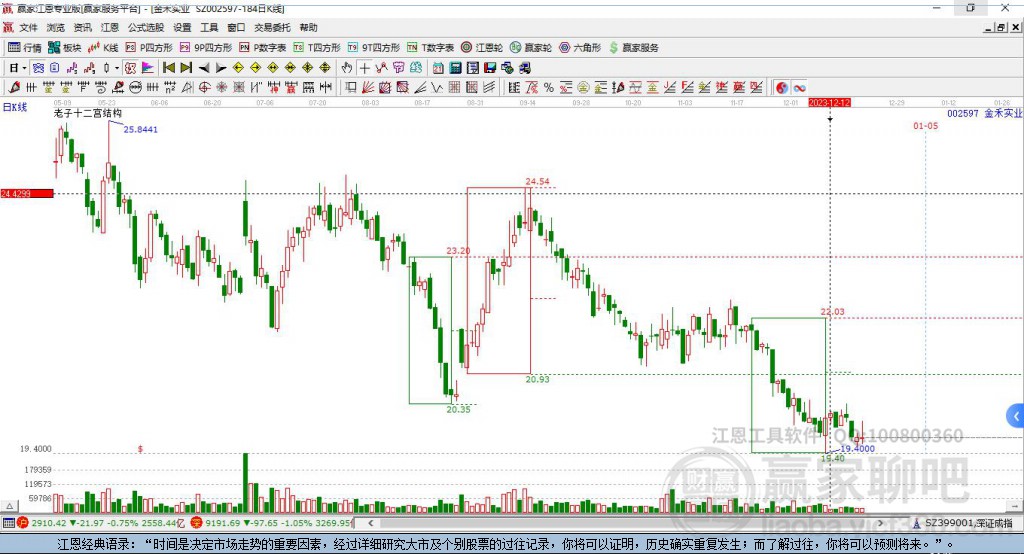Click the calendar icon showing 21
The height and width of the screenshot is (554, 1024).
[438, 67]
